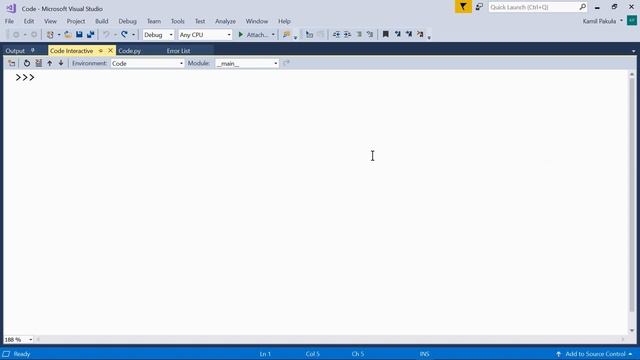Screen dimensions: 640x360
Task: Click the scrollbar down arrow
Action: (x=632, y=330)
